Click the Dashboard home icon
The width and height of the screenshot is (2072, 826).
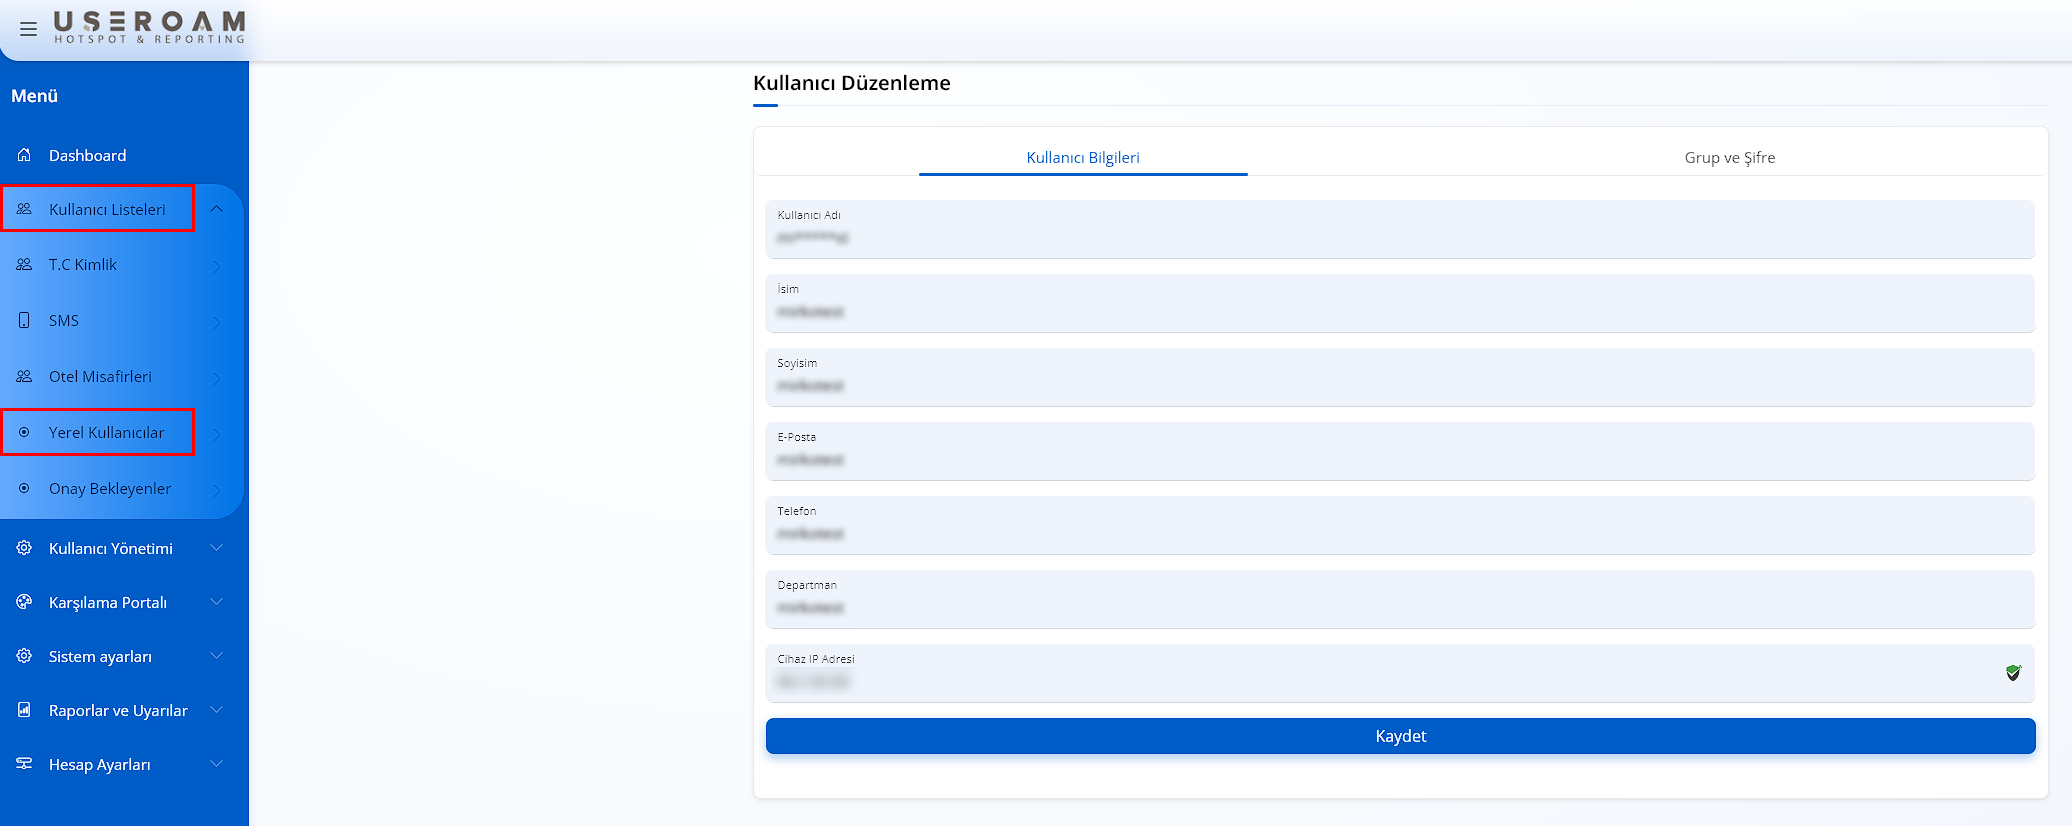(x=24, y=155)
